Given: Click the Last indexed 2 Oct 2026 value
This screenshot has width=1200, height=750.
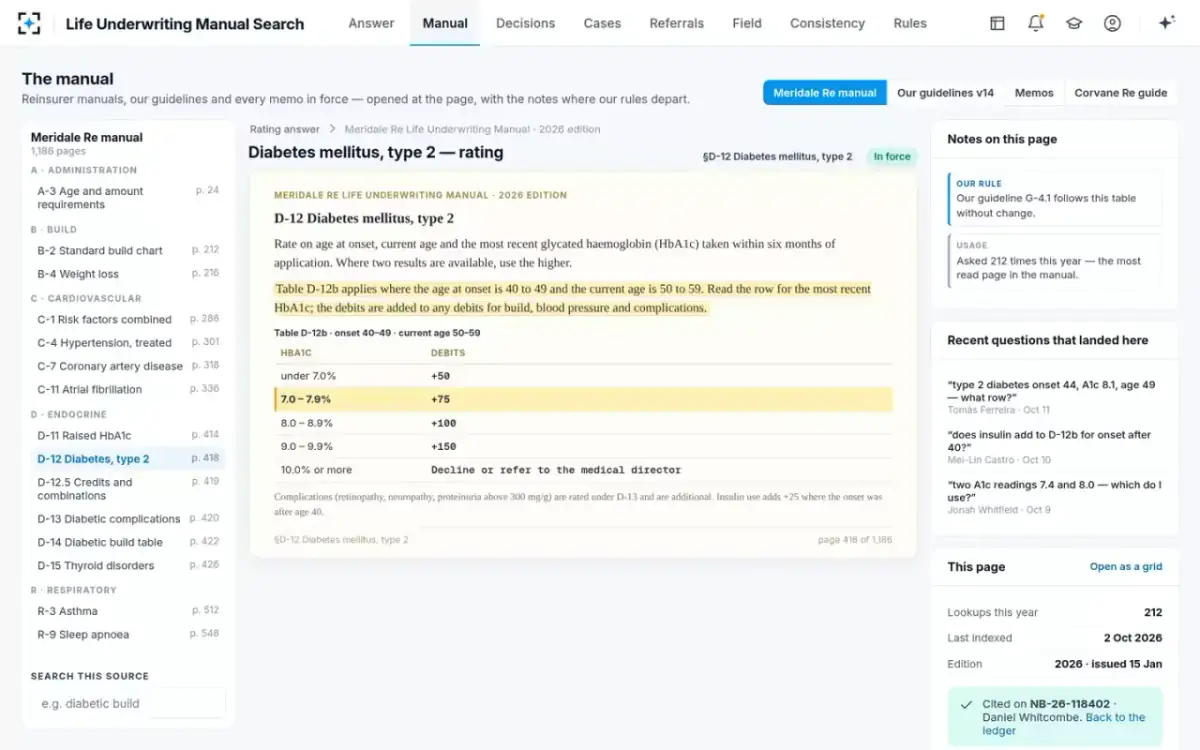Looking at the screenshot, I should tap(1133, 638).
